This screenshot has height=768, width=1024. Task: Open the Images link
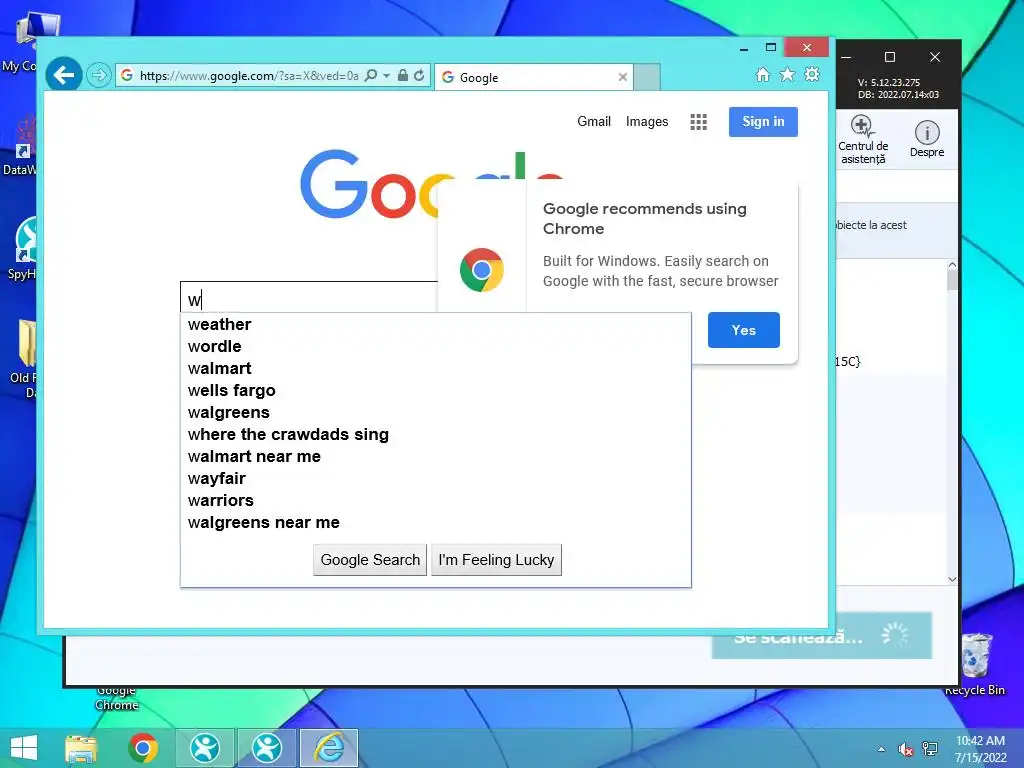click(x=647, y=121)
